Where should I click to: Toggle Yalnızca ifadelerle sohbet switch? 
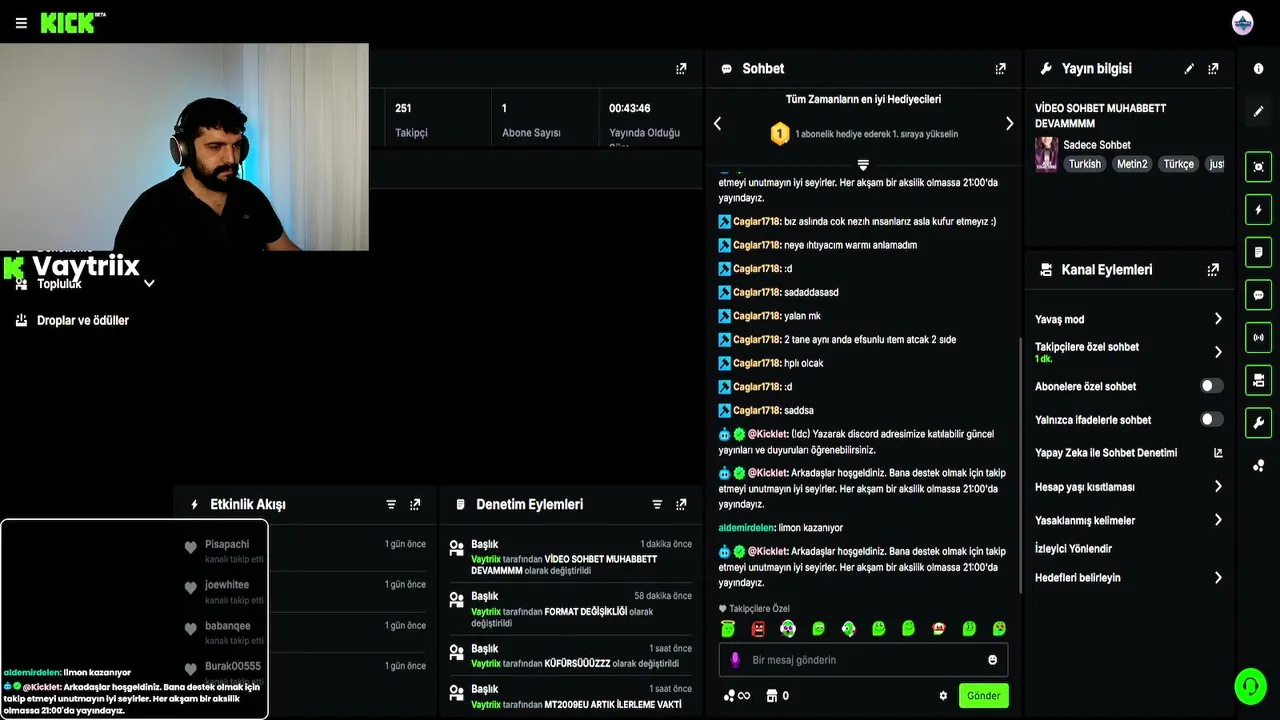pos(1211,420)
